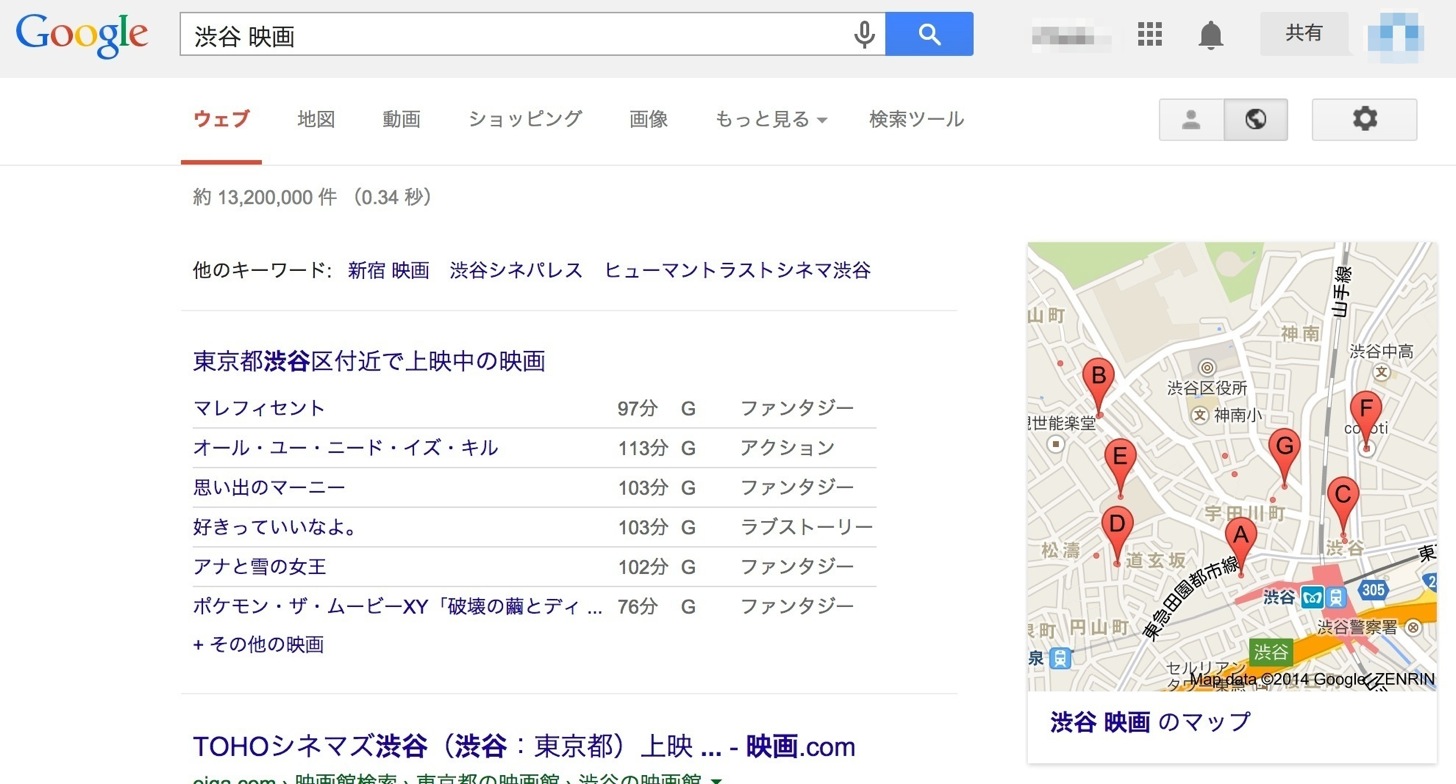Click the blurred account name
Image resolution: width=1456 pixels, height=784 pixels.
click(x=1071, y=36)
